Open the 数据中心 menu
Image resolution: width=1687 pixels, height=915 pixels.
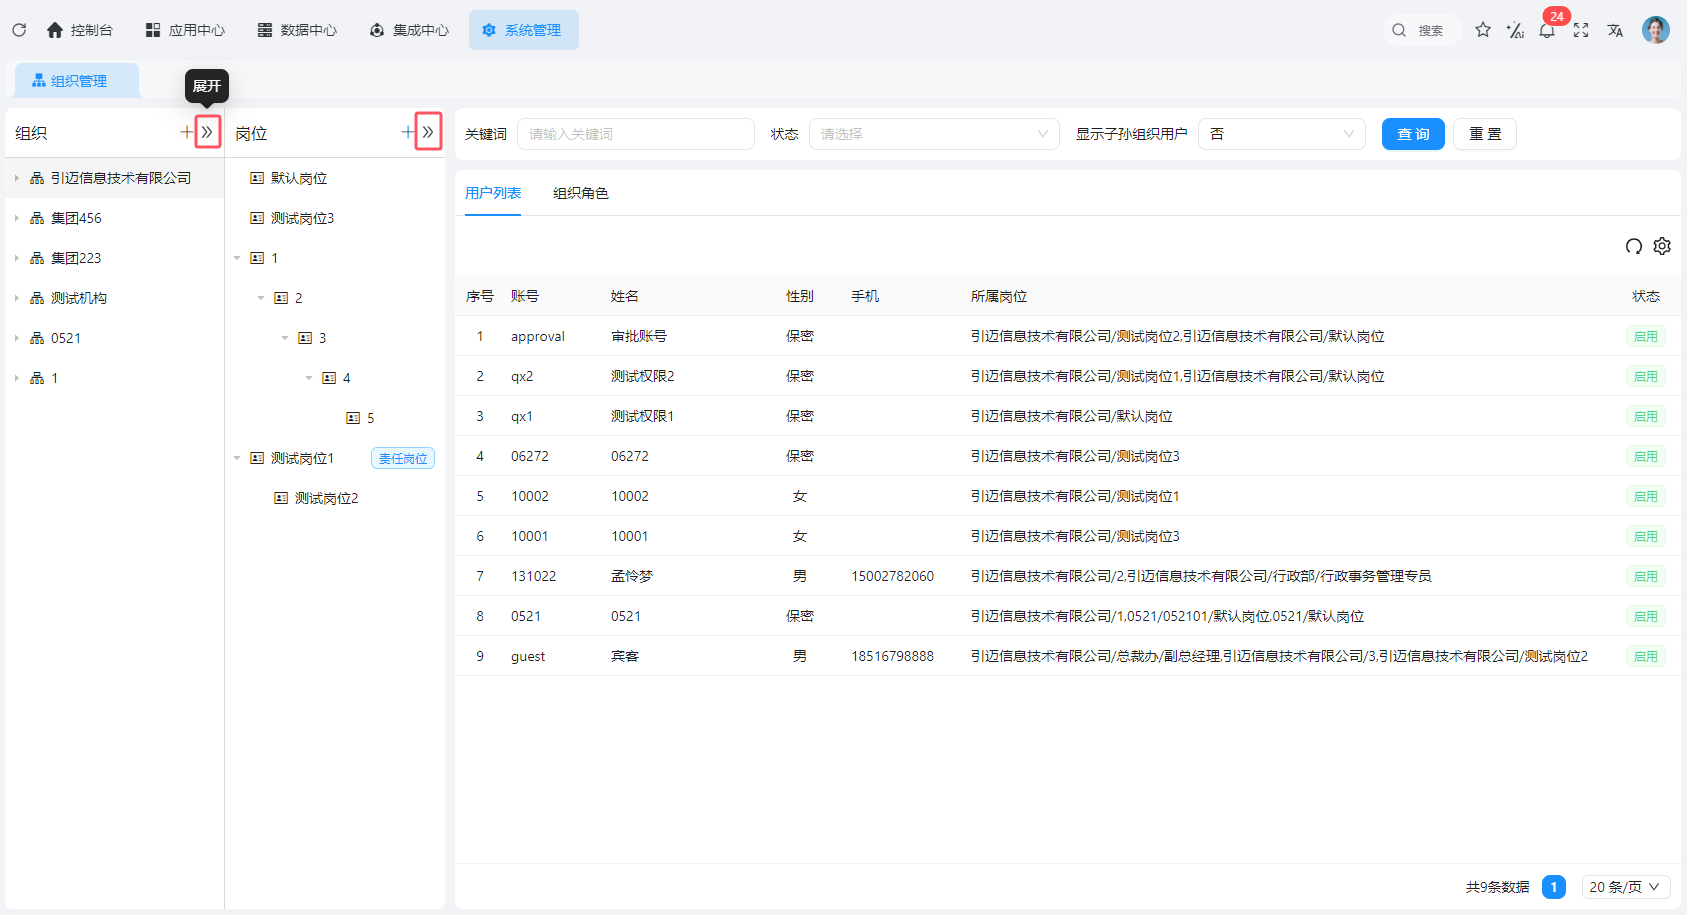coord(298,30)
